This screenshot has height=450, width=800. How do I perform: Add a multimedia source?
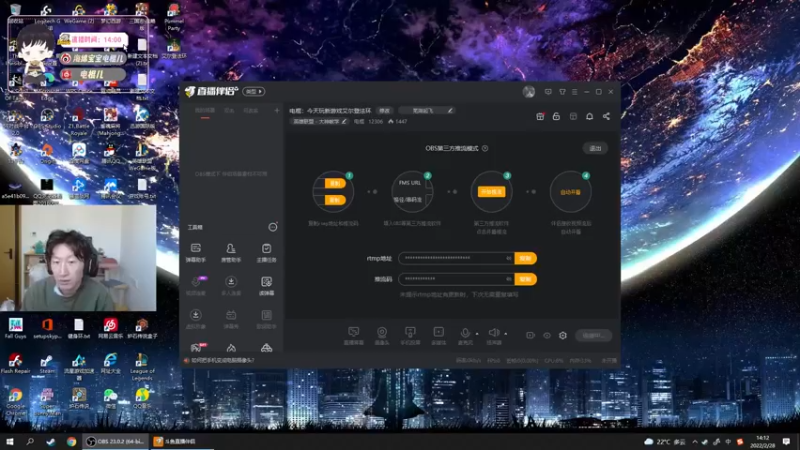pyautogui.click(x=438, y=336)
